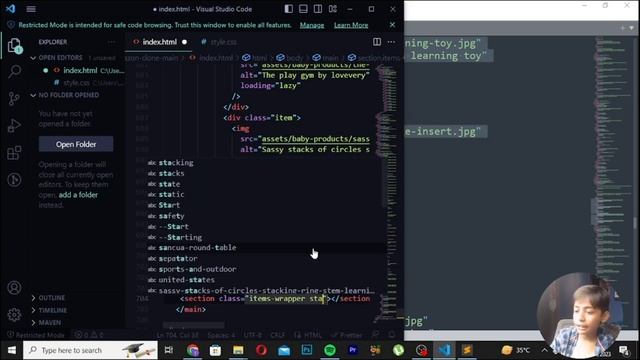Click the HTML language mode in status bar
This screenshot has width=640, height=360.
(308, 335)
